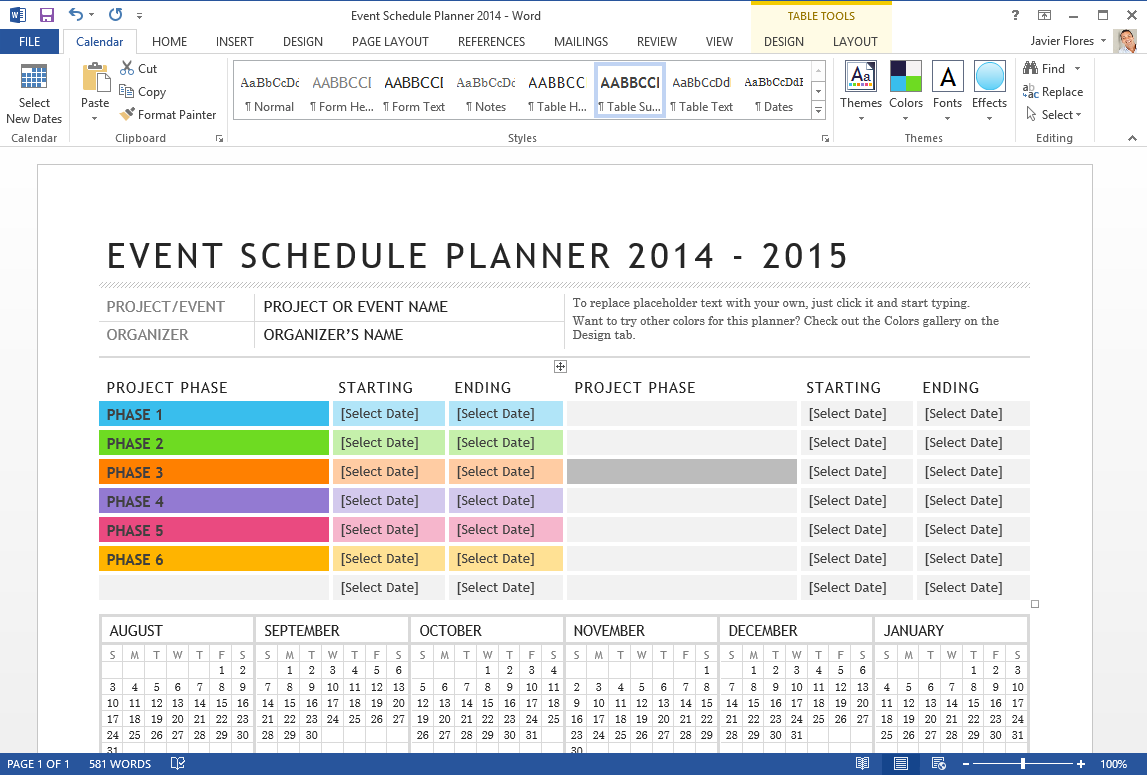Click the Redo repeat icon
This screenshot has height=775, width=1147.
pos(115,15)
